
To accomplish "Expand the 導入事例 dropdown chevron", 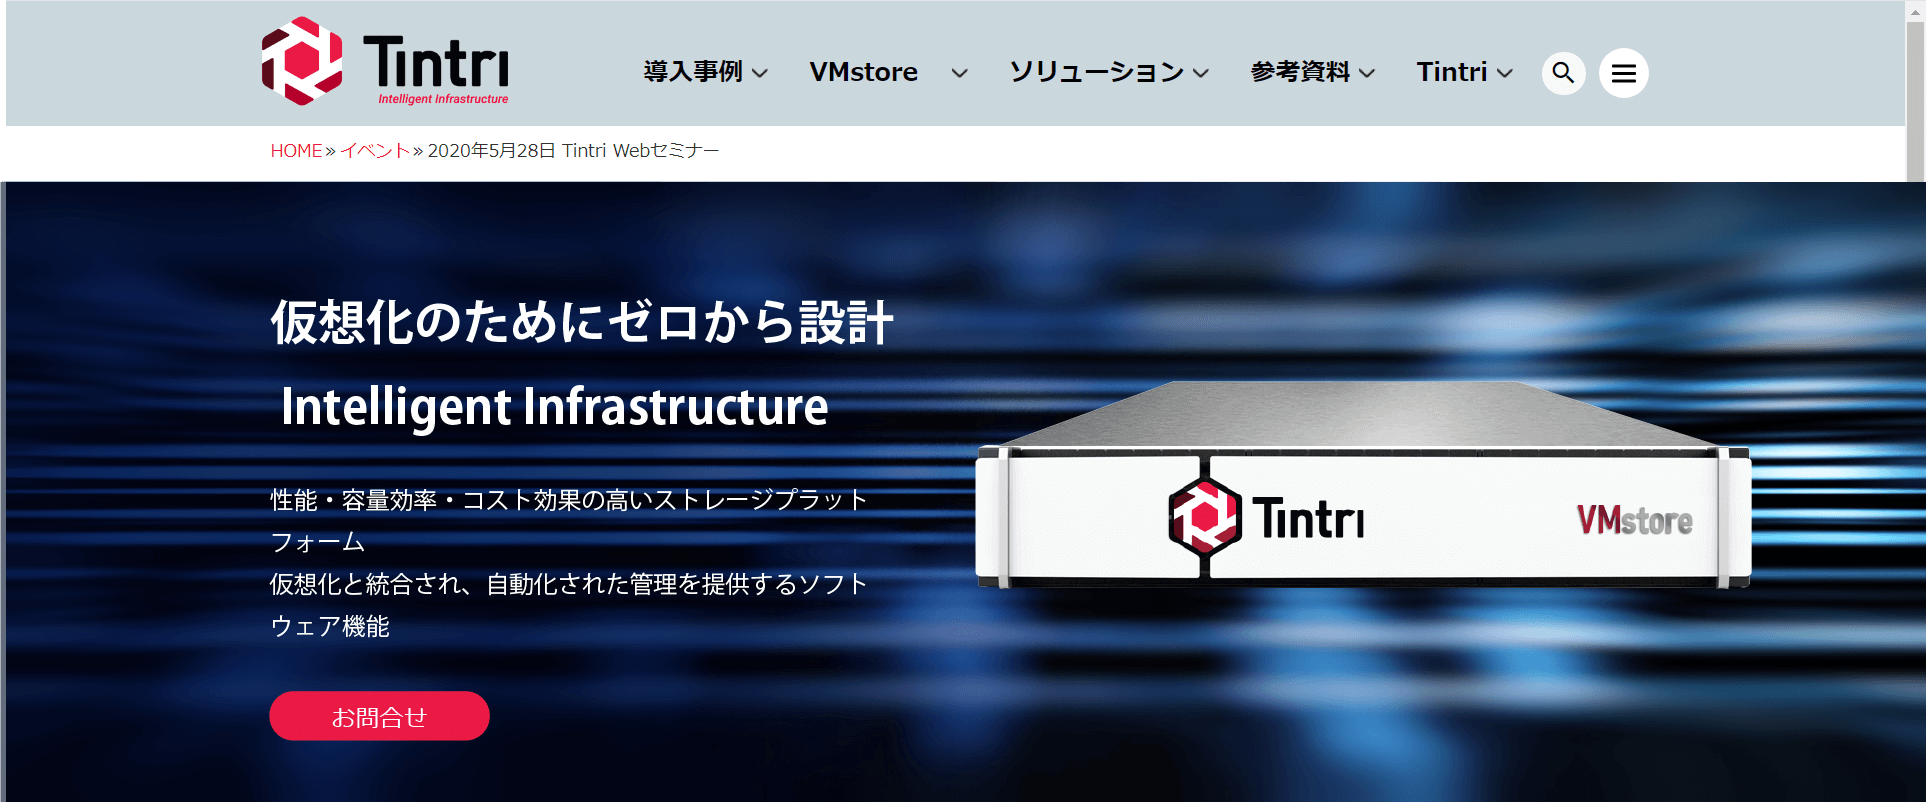I will 760,73.
